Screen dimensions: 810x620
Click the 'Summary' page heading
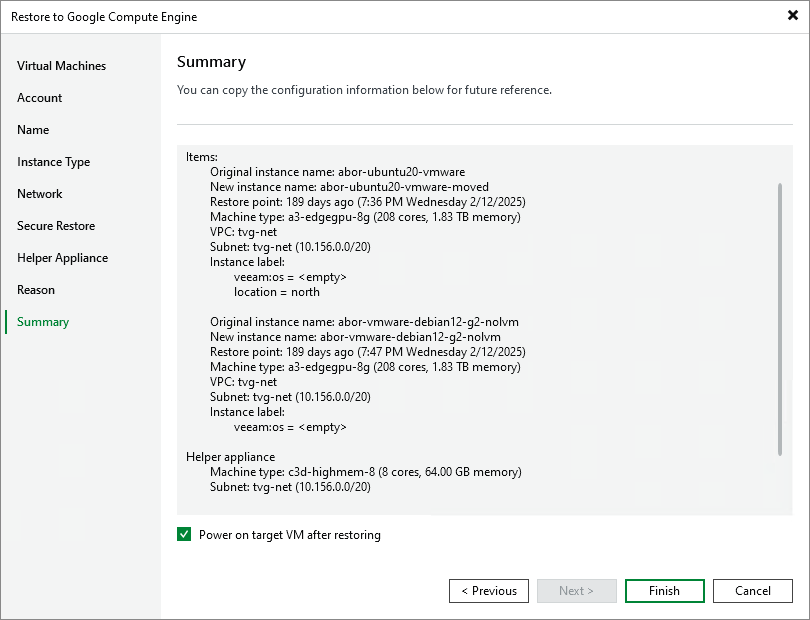[x=211, y=62]
